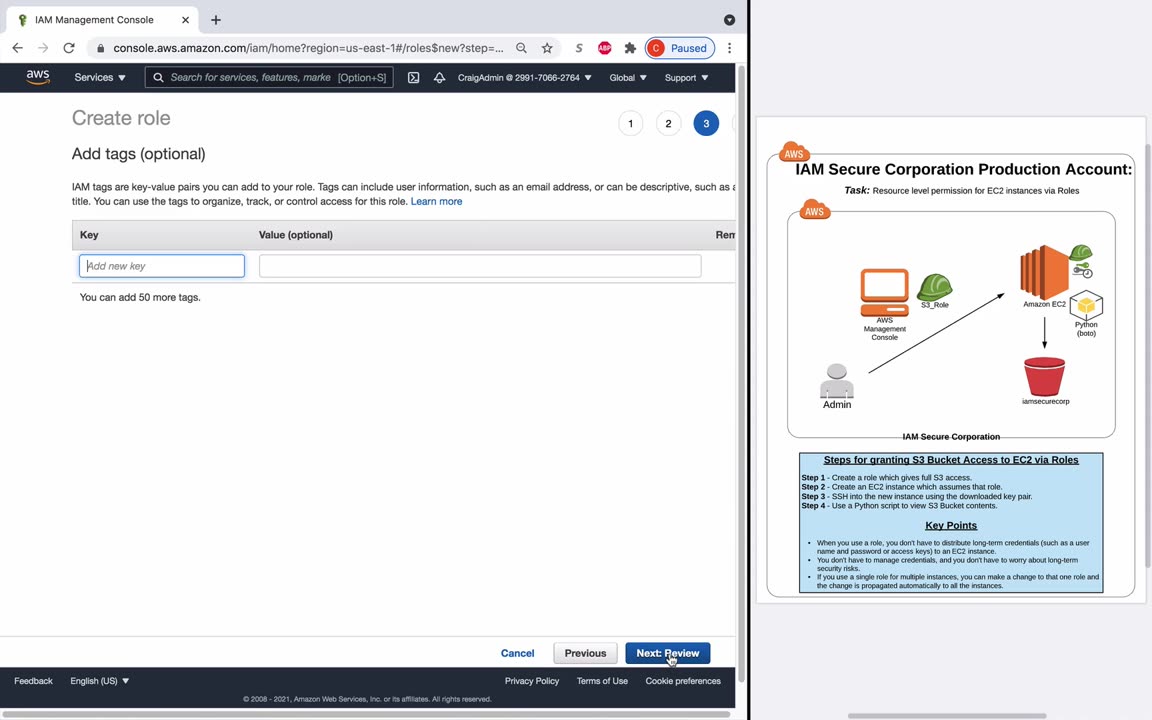The width and height of the screenshot is (1152, 720).
Task: Click the S3_Role hard hat icon
Action: pos(935,287)
